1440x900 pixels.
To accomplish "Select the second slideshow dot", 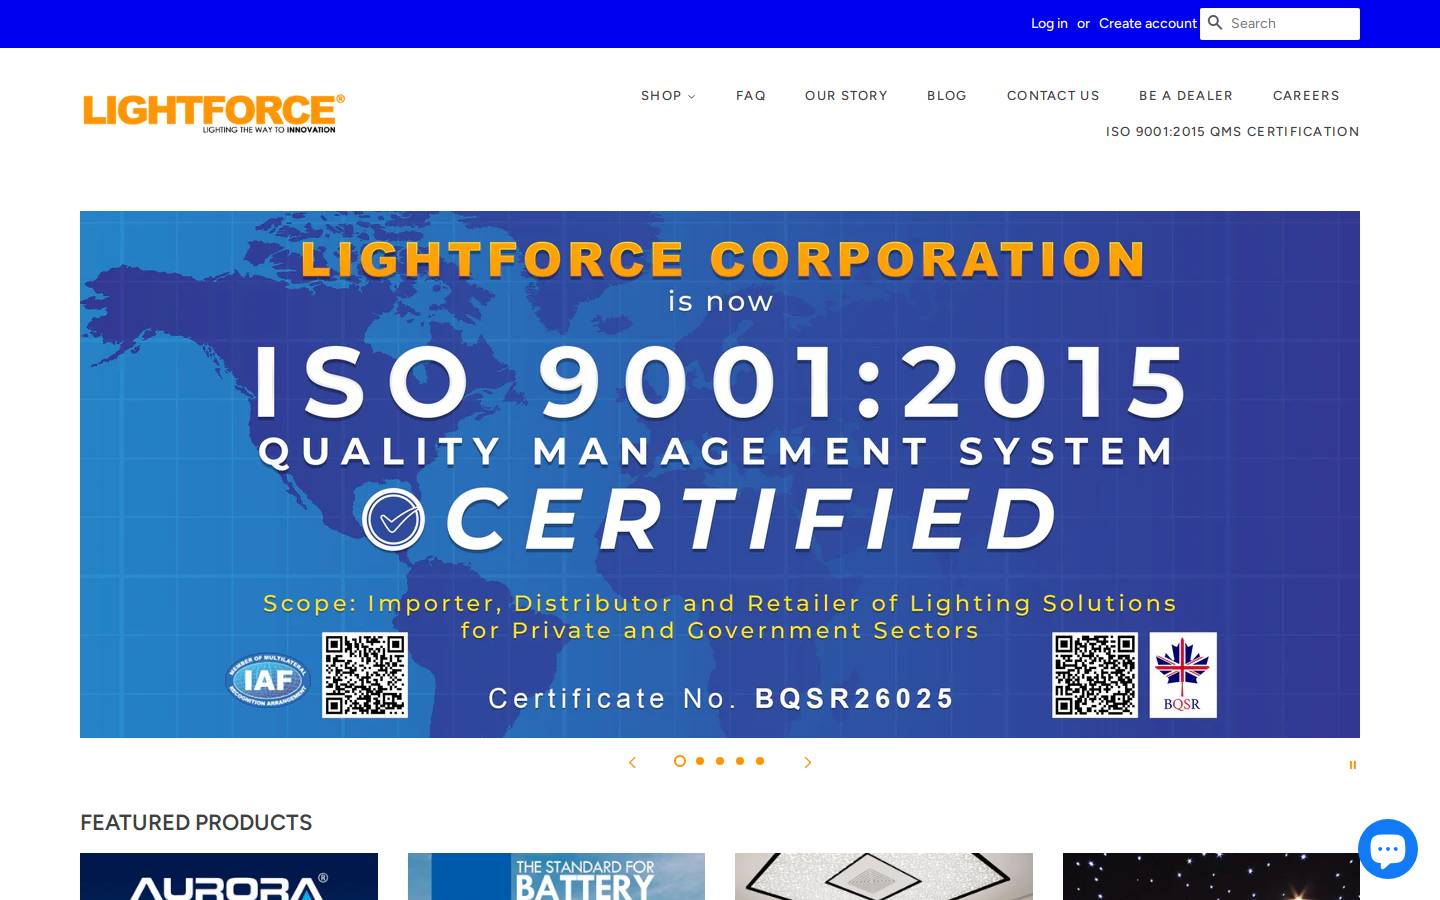I will [700, 761].
